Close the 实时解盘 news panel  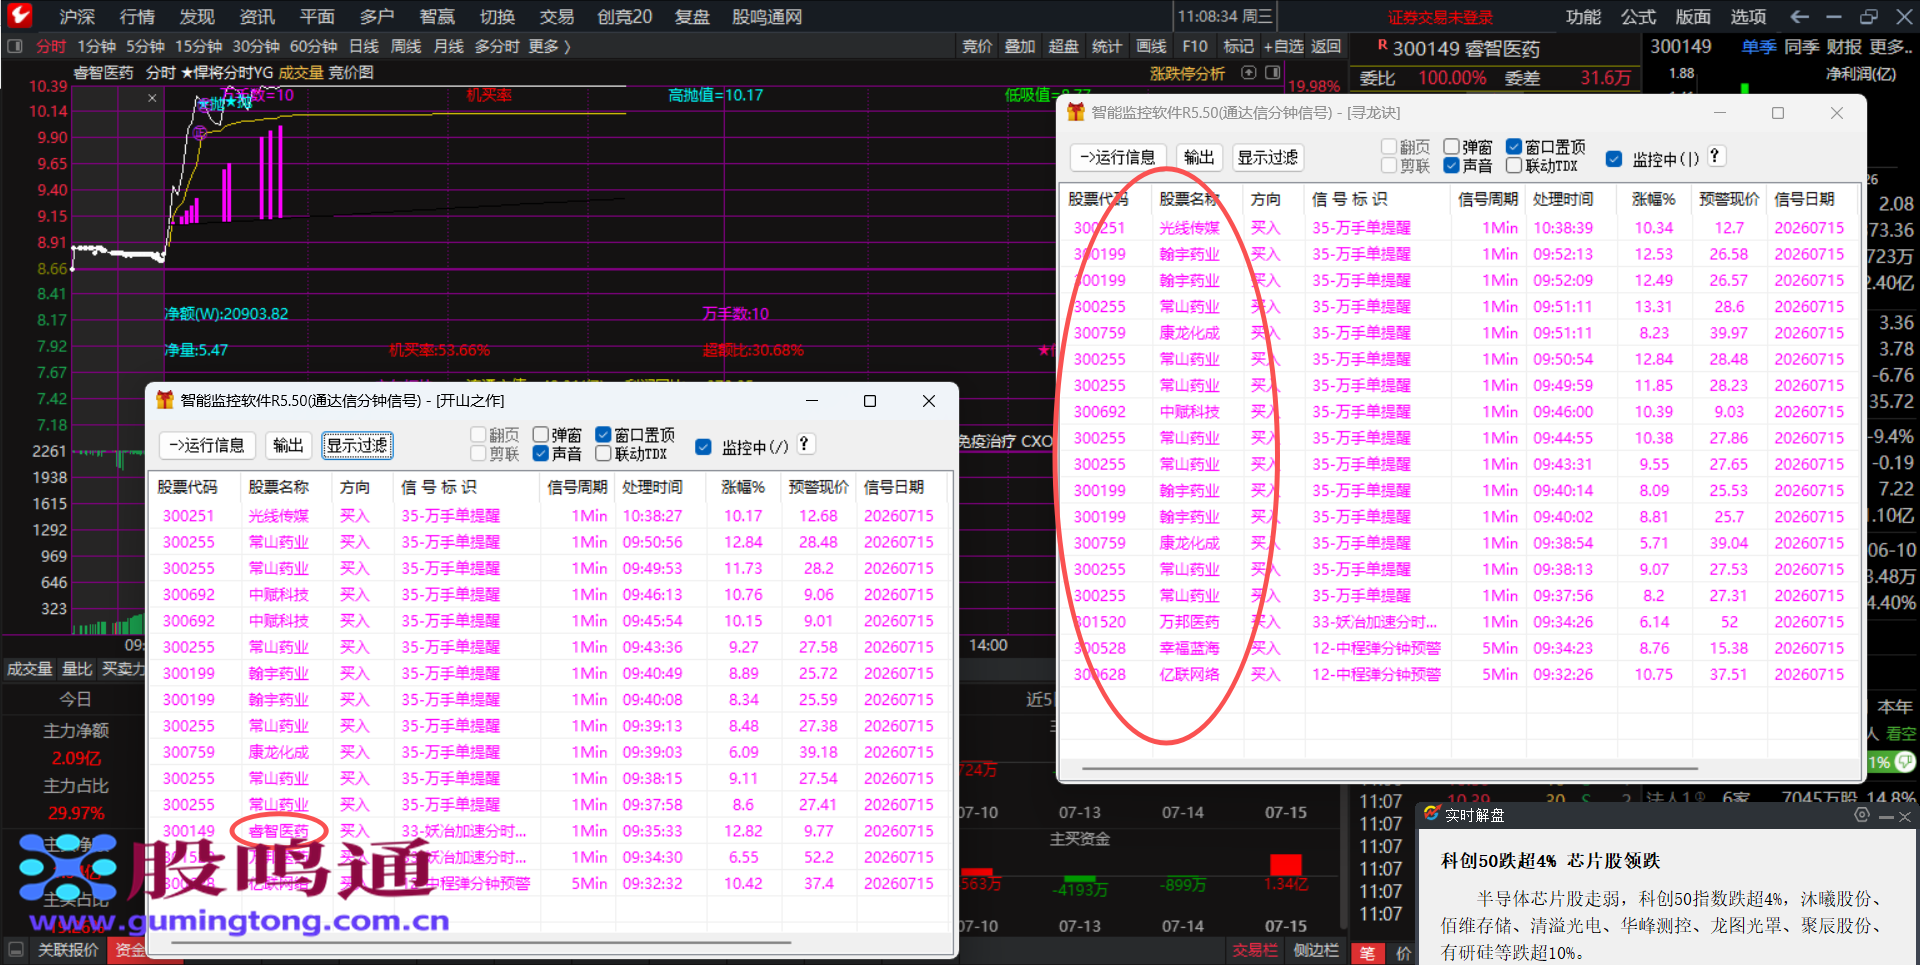pyautogui.click(x=1905, y=816)
